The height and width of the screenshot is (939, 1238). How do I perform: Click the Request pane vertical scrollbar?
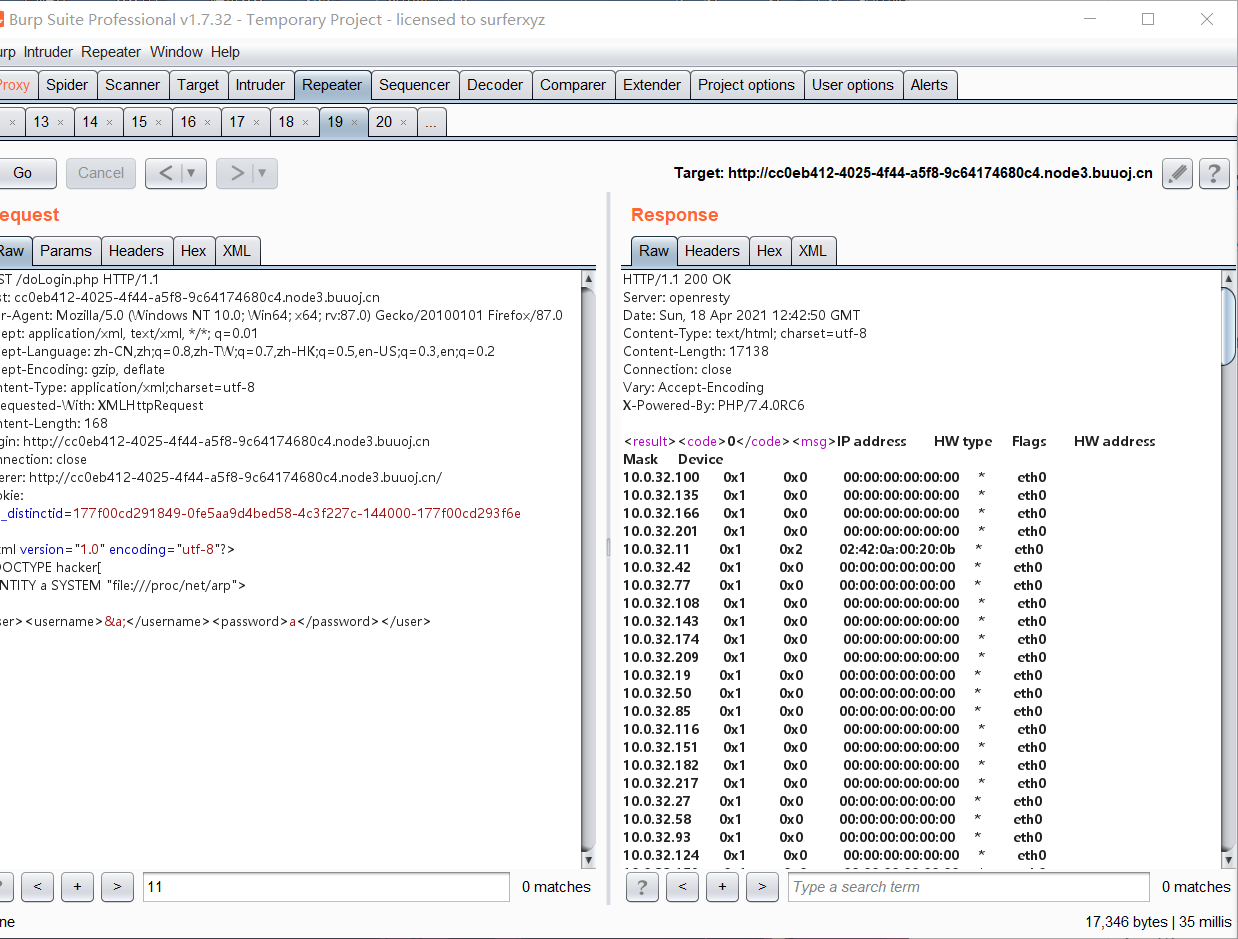click(588, 570)
